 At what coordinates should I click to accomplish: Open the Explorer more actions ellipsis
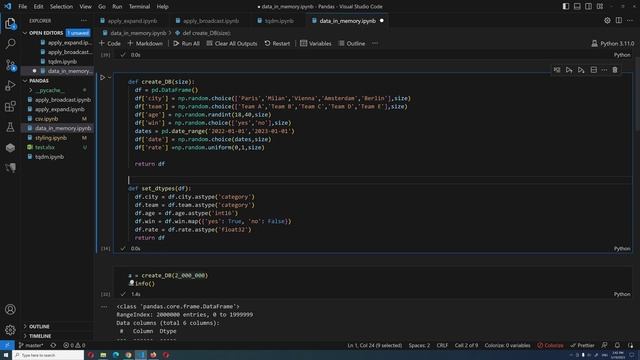click(84, 20)
